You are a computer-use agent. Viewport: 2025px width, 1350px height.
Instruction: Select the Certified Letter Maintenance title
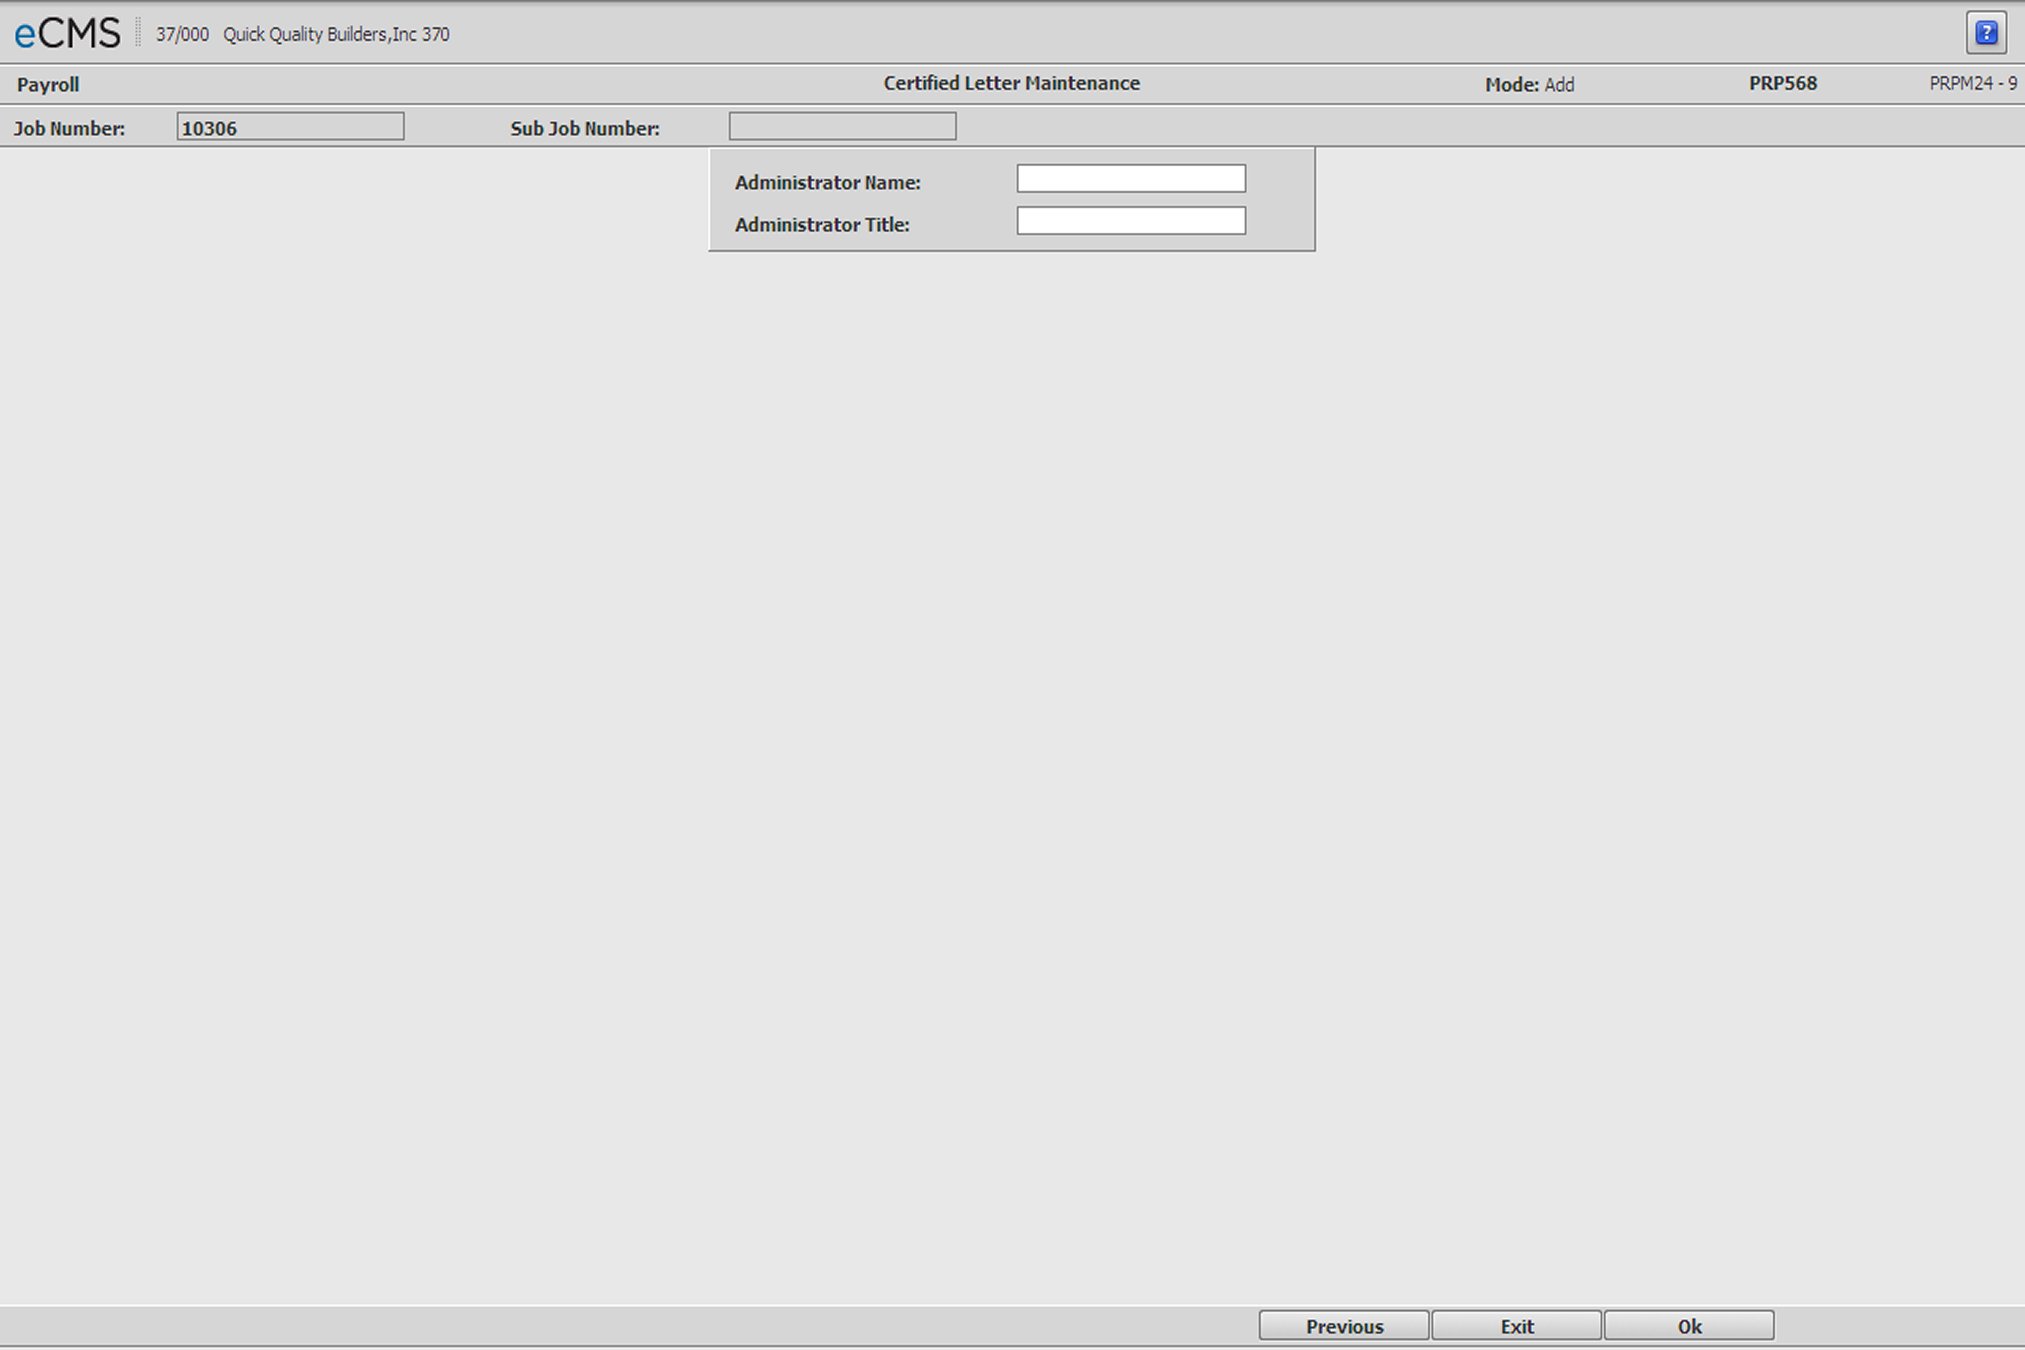click(1011, 83)
